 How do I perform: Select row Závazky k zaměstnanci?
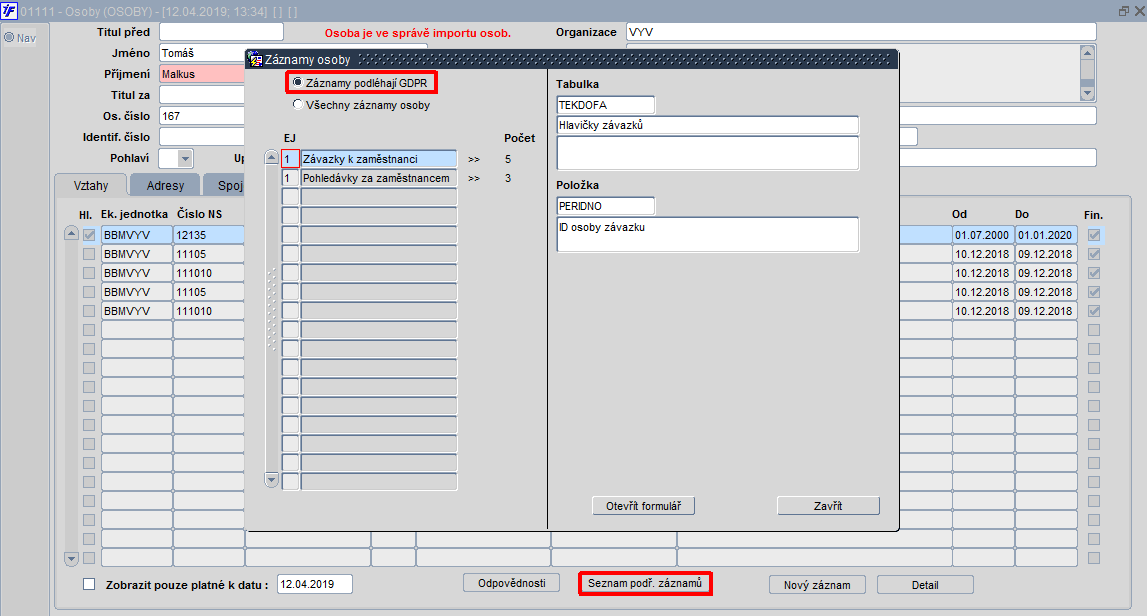pyautogui.click(x=378, y=159)
